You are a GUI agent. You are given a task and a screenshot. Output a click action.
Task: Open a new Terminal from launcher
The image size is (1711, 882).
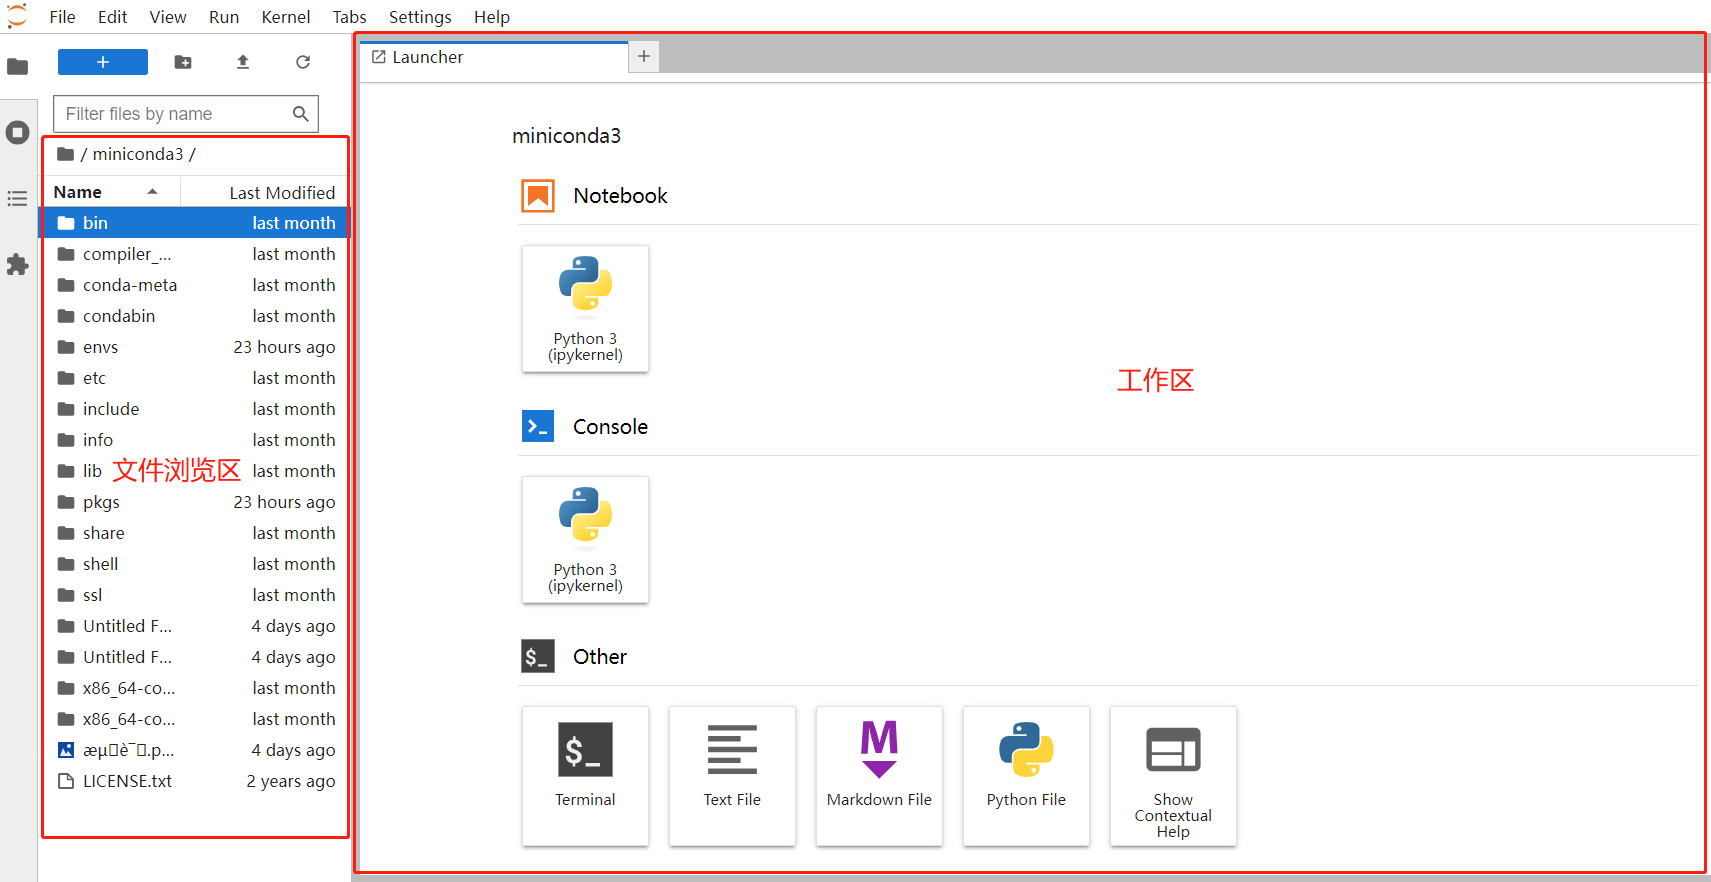click(x=585, y=776)
